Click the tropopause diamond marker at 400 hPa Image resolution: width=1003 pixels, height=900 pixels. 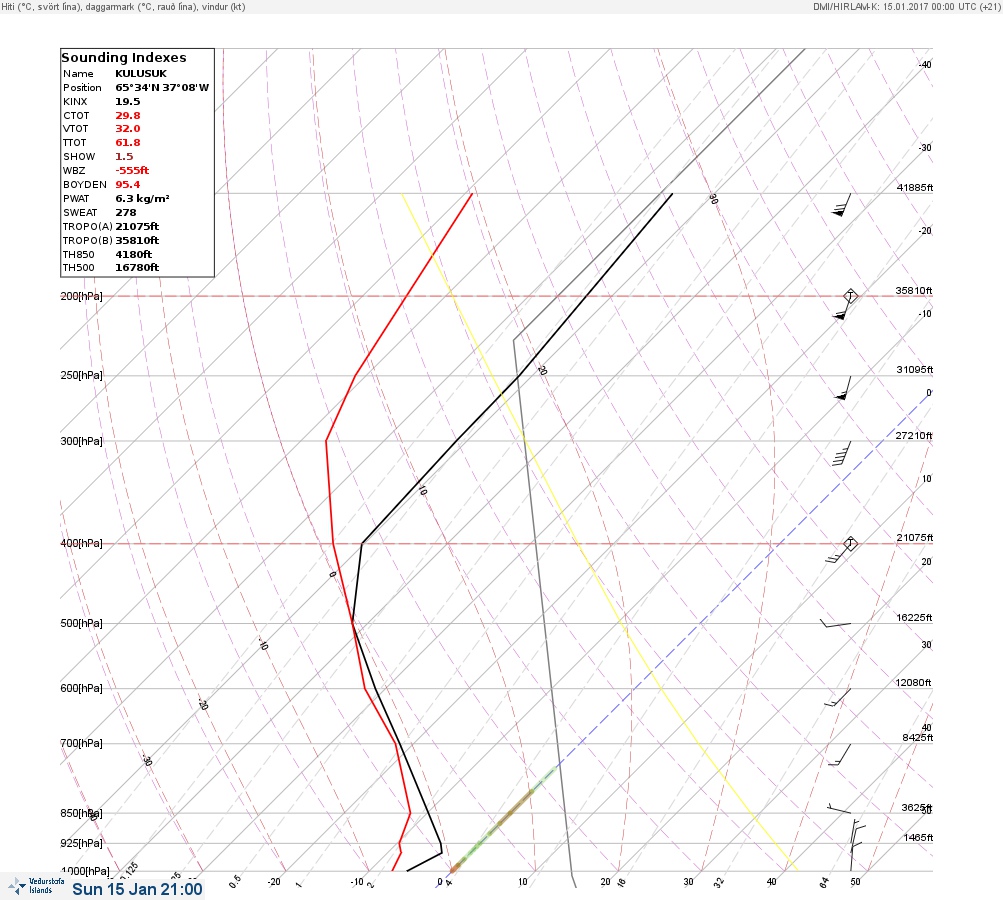click(850, 544)
